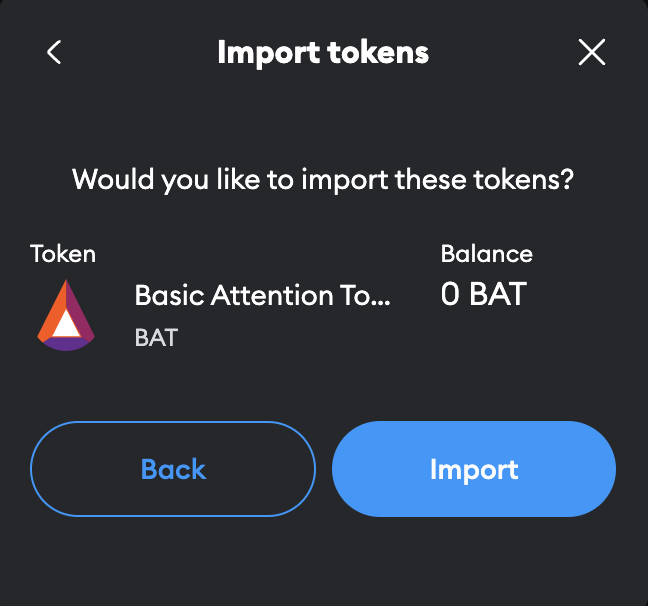Close the Import tokens dialog
648x606 pixels.
point(592,52)
